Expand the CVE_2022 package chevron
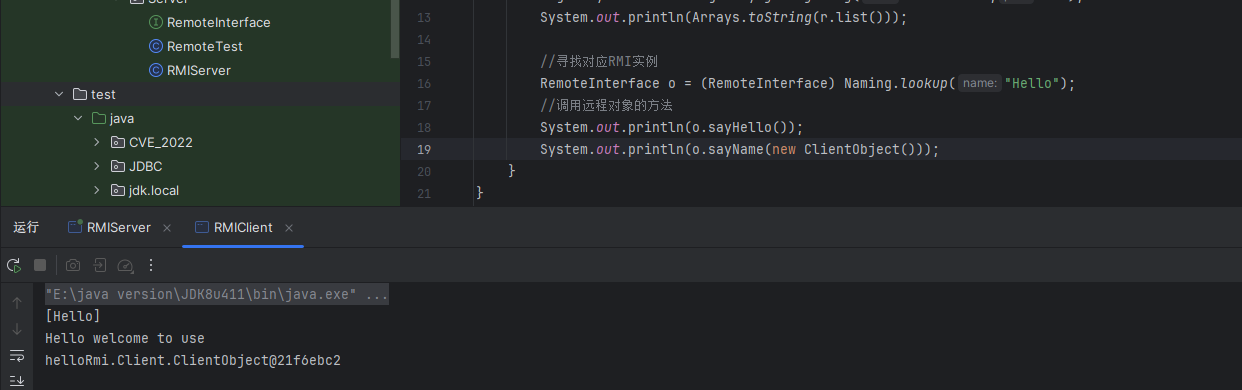The width and height of the screenshot is (1242, 390). point(97,142)
